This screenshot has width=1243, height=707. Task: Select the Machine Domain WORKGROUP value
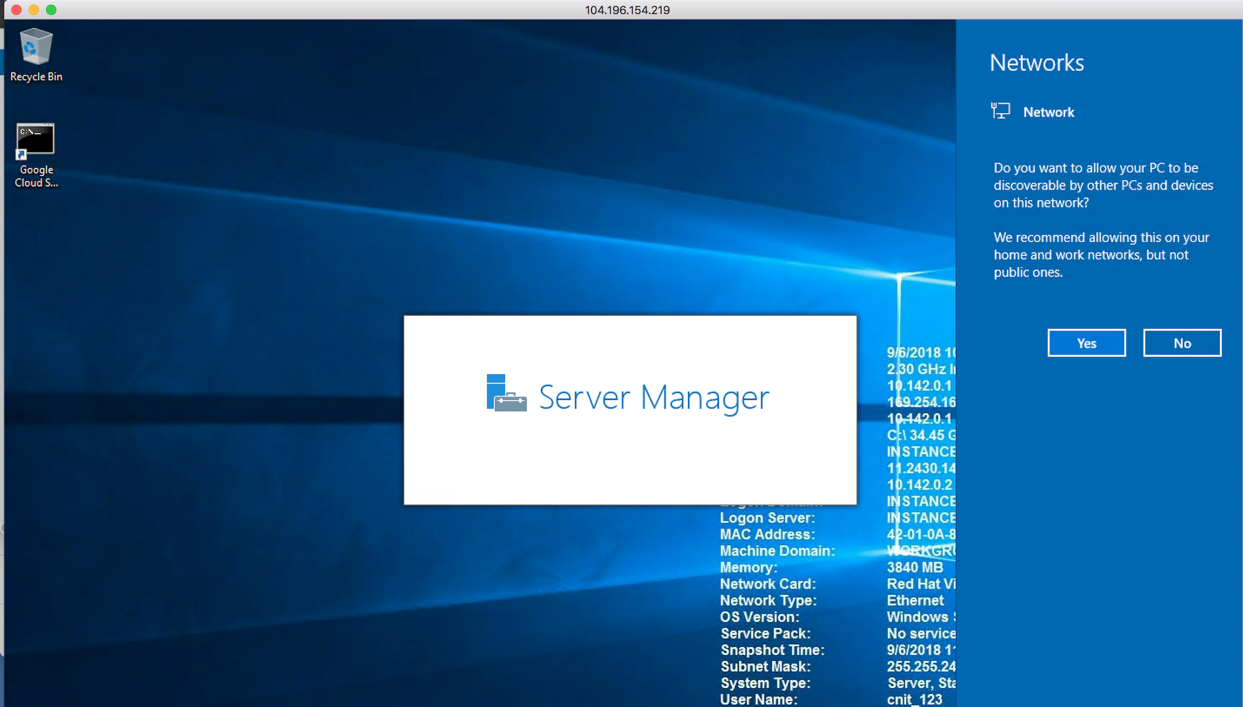(920, 551)
